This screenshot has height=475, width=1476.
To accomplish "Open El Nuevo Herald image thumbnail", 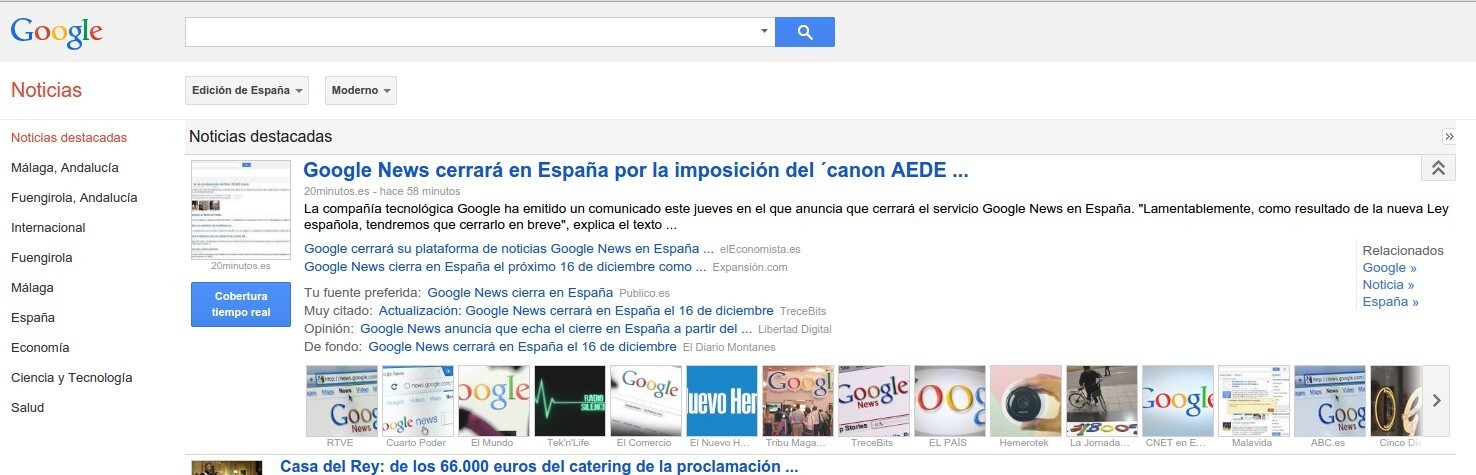I will 722,401.
